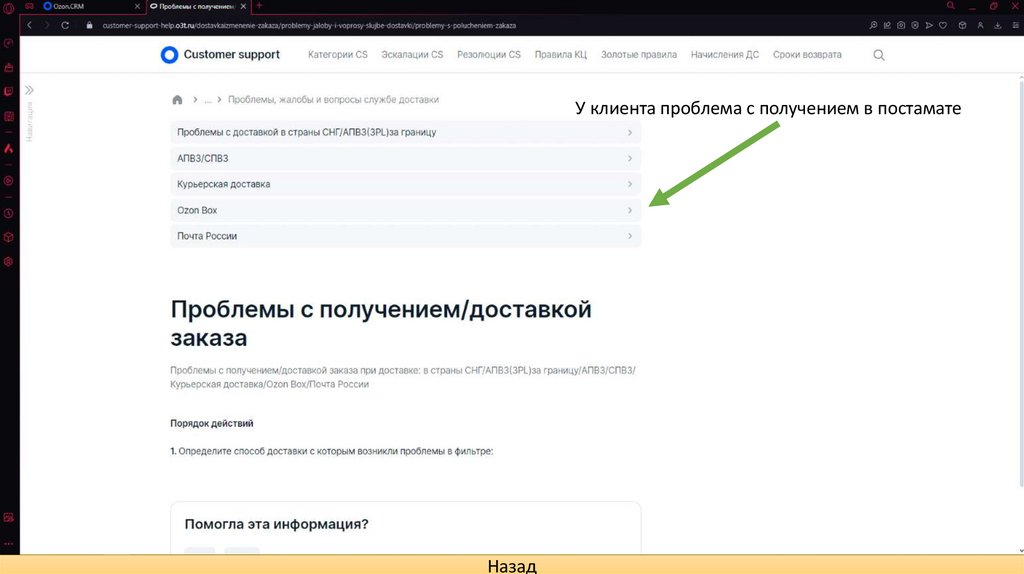This screenshot has width=1024, height=574.
Task: Click the flame icon in the Opera sidebar
Action: (8, 149)
